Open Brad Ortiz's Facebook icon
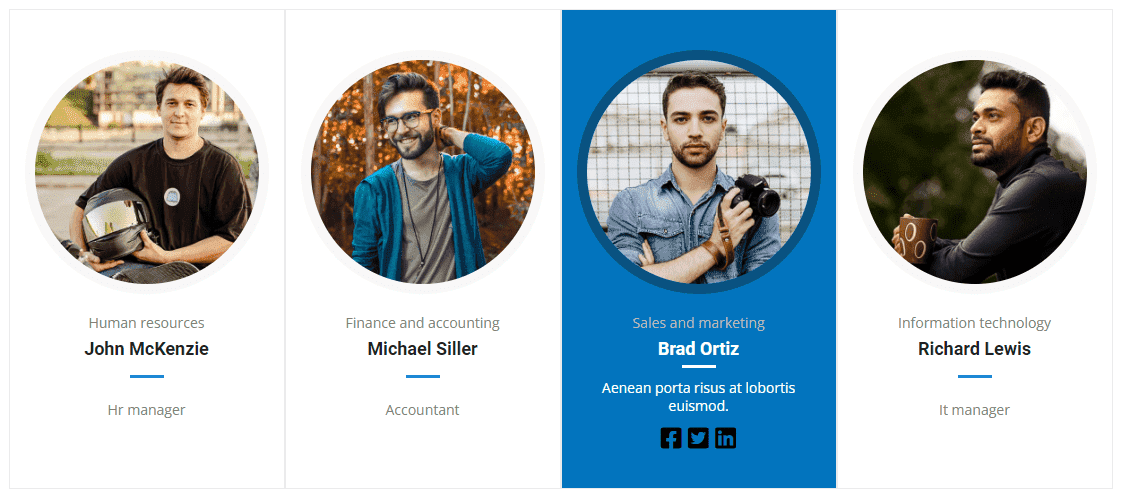 [x=670, y=438]
